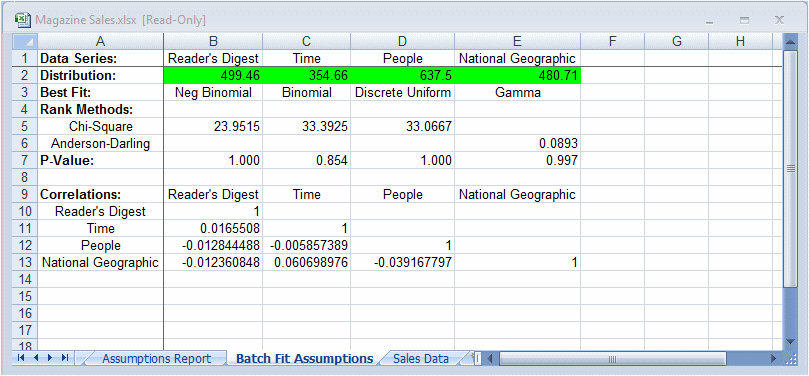Click the 'Discrete Uniform' cell
Screen dimensions: 809x376
click(x=402, y=93)
